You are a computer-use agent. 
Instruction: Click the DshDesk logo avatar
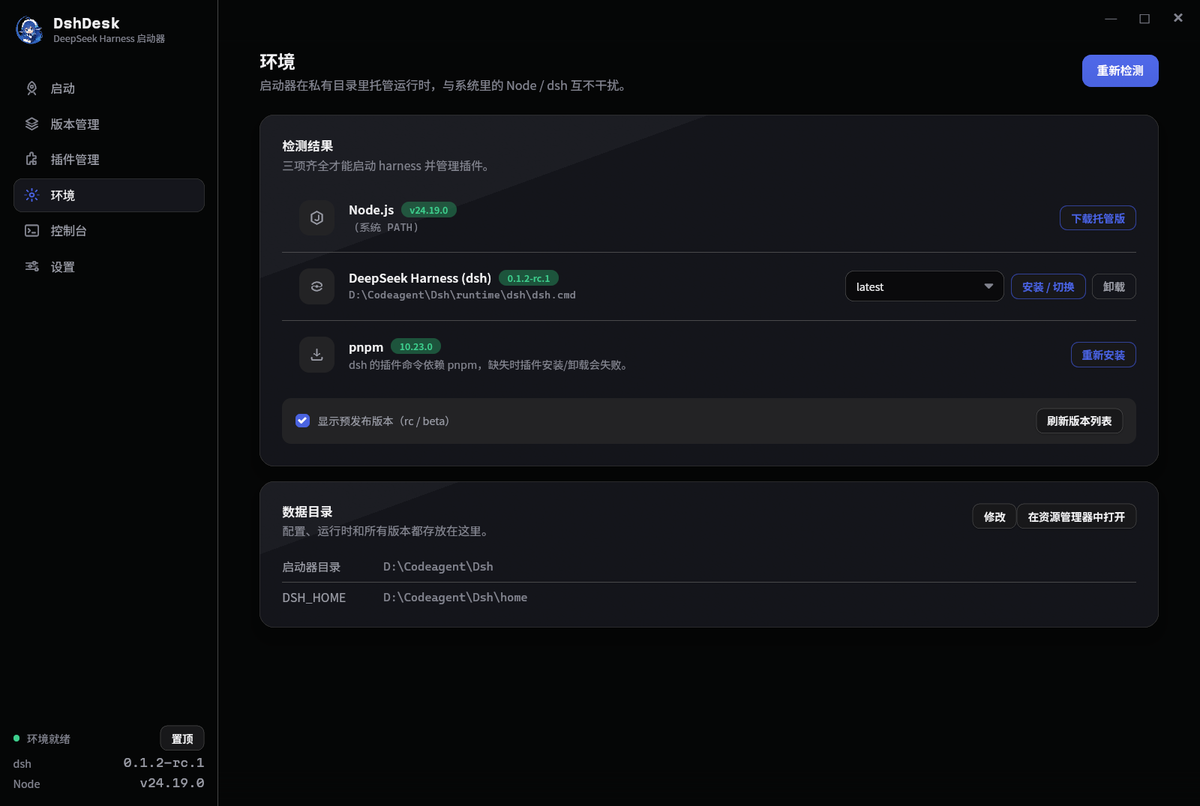pyautogui.click(x=29, y=30)
